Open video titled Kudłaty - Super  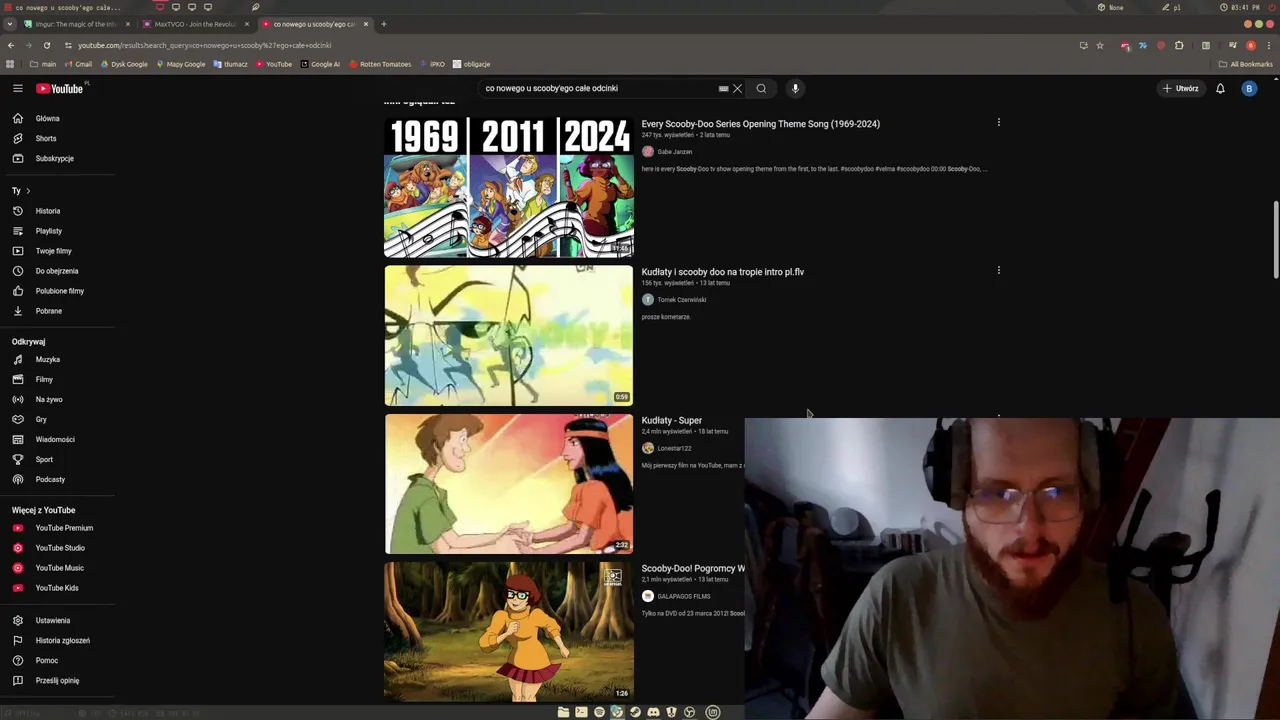pyautogui.click(x=672, y=420)
